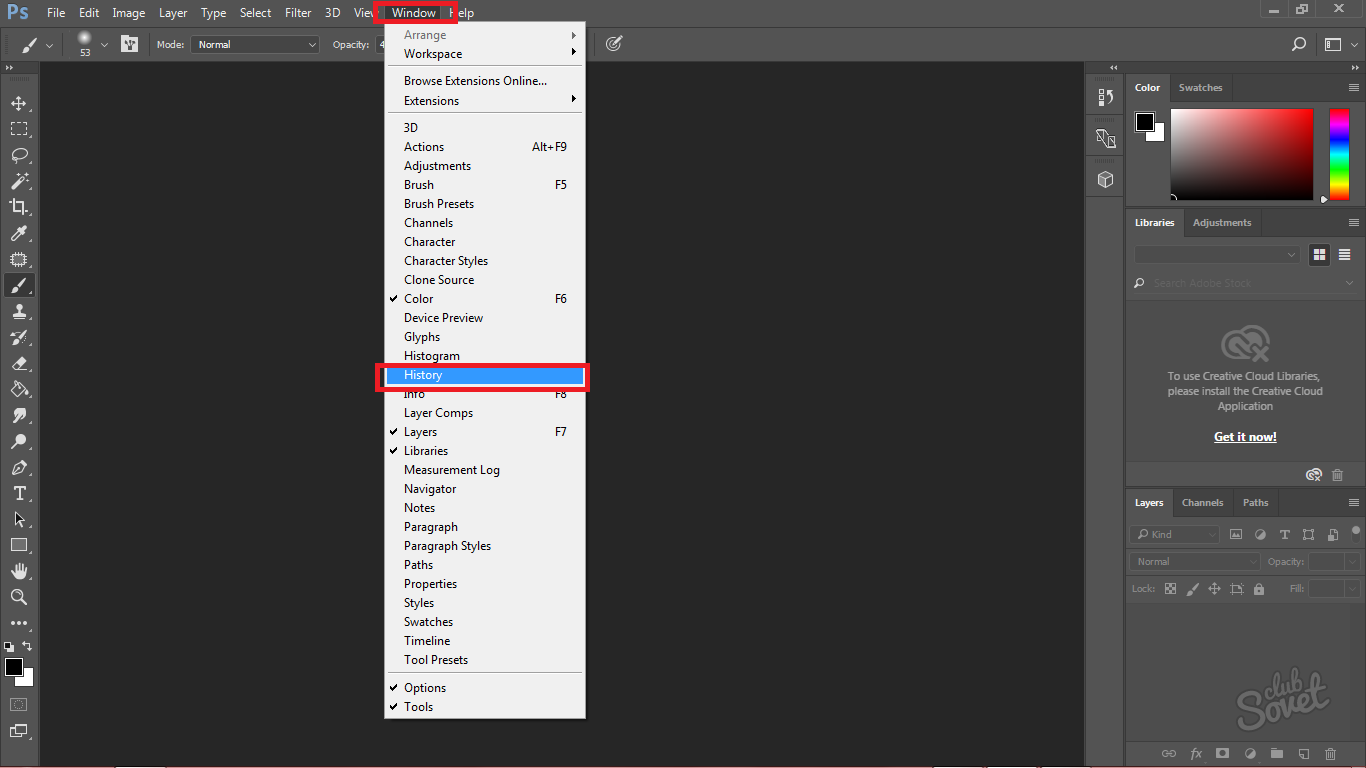Uncheck Layers in the Window menu
The height and width of the screenshot is (768, 1366).
pyautogui.click(x=420, y=432)
